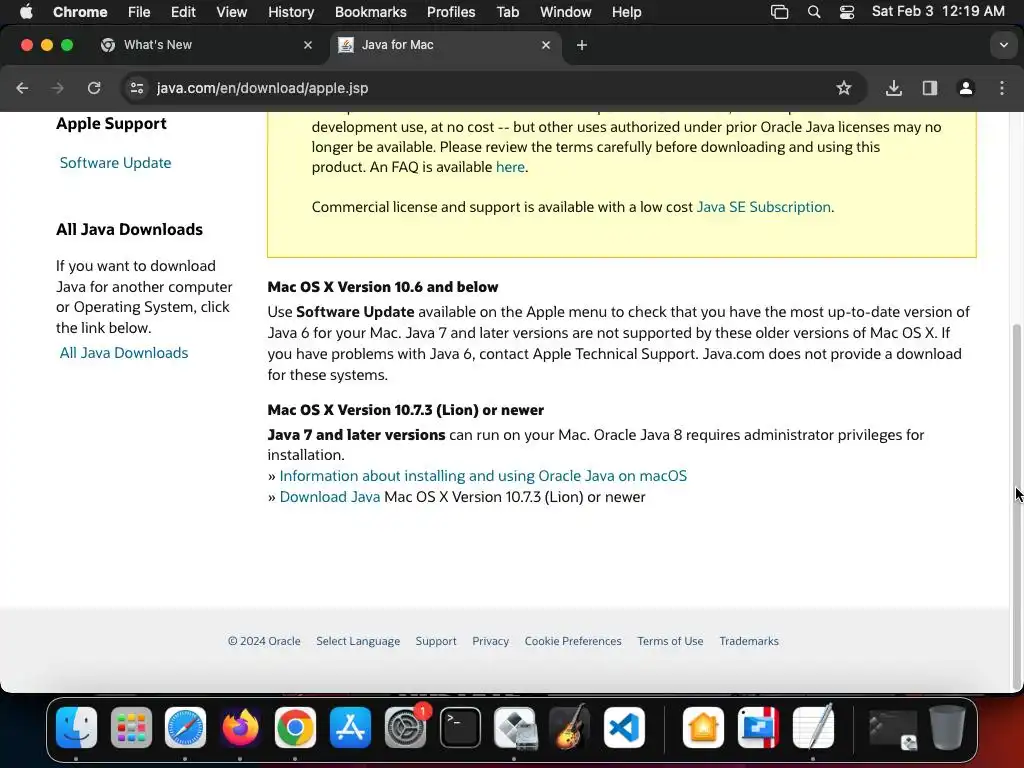The width and height of the screenshot is (1024, 768).
Task: Click the Download Java link
Action: pos(330,497)
